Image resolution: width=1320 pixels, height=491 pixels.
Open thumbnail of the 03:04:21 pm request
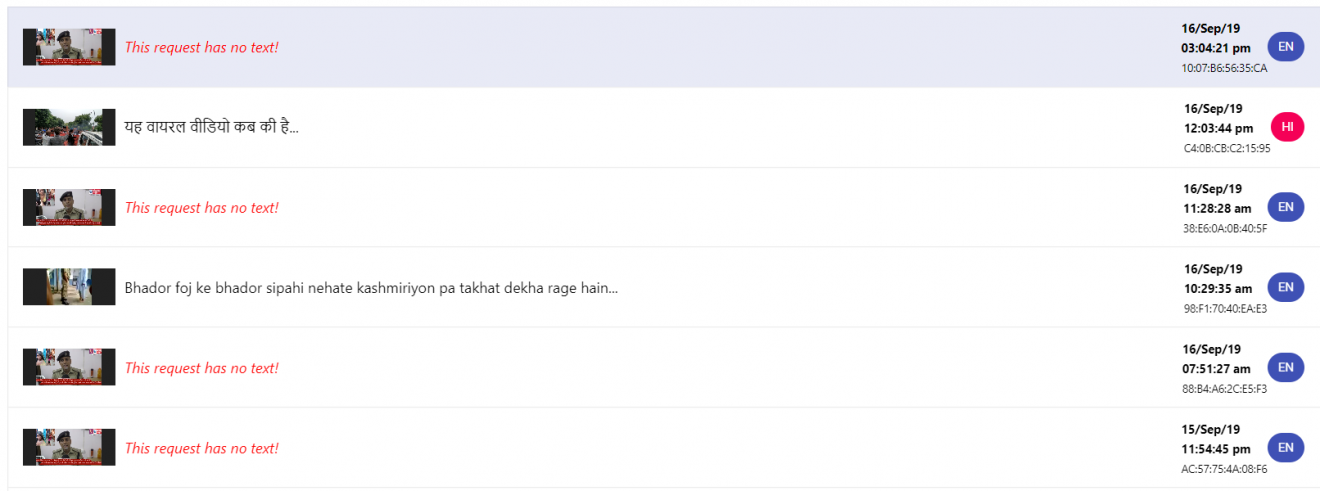click(69, 47)
